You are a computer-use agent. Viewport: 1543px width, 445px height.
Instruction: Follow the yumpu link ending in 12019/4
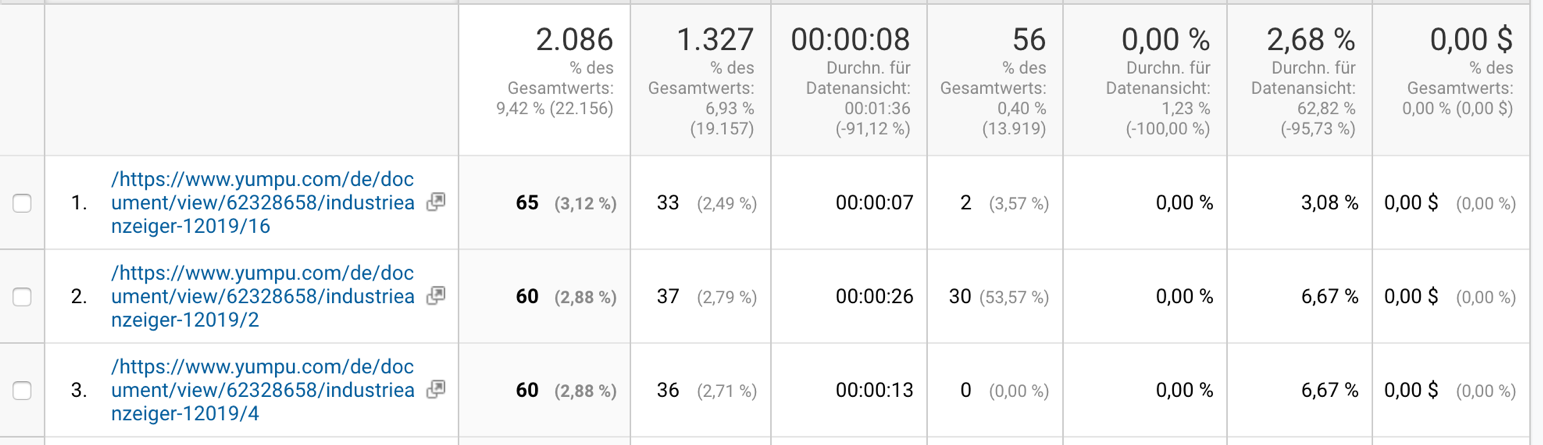point(264,390)
